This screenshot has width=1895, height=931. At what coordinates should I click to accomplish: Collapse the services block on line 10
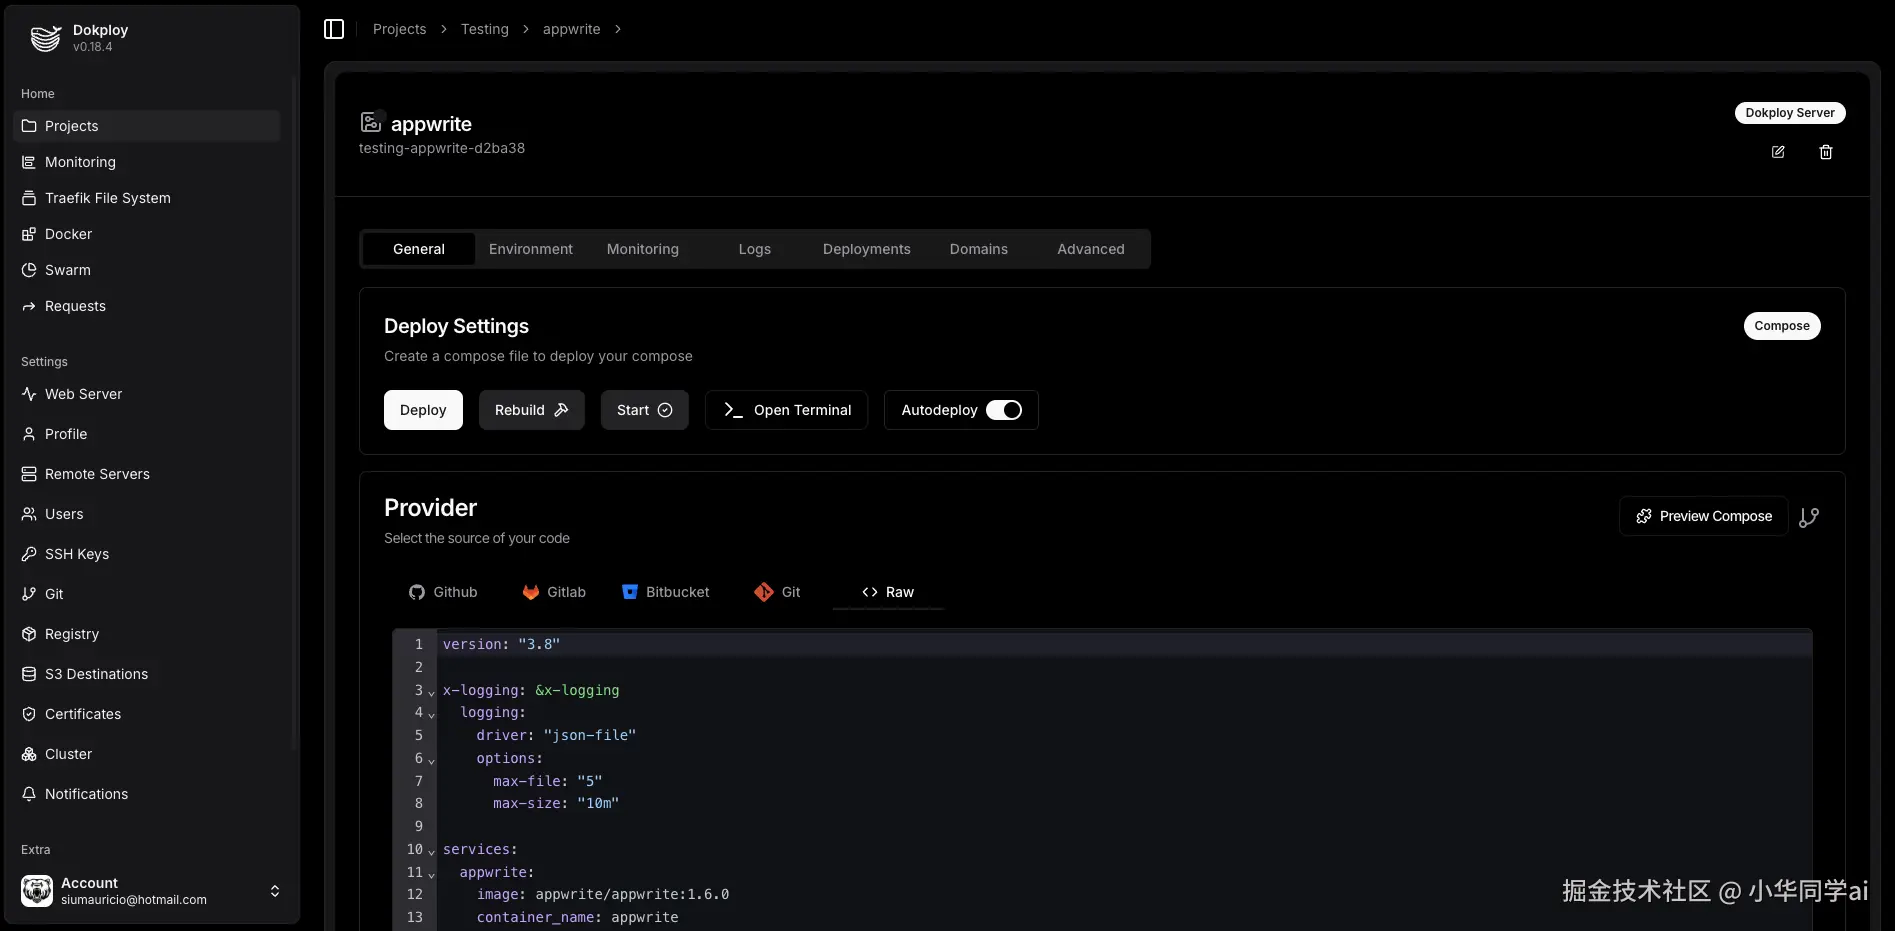point(432,851)
